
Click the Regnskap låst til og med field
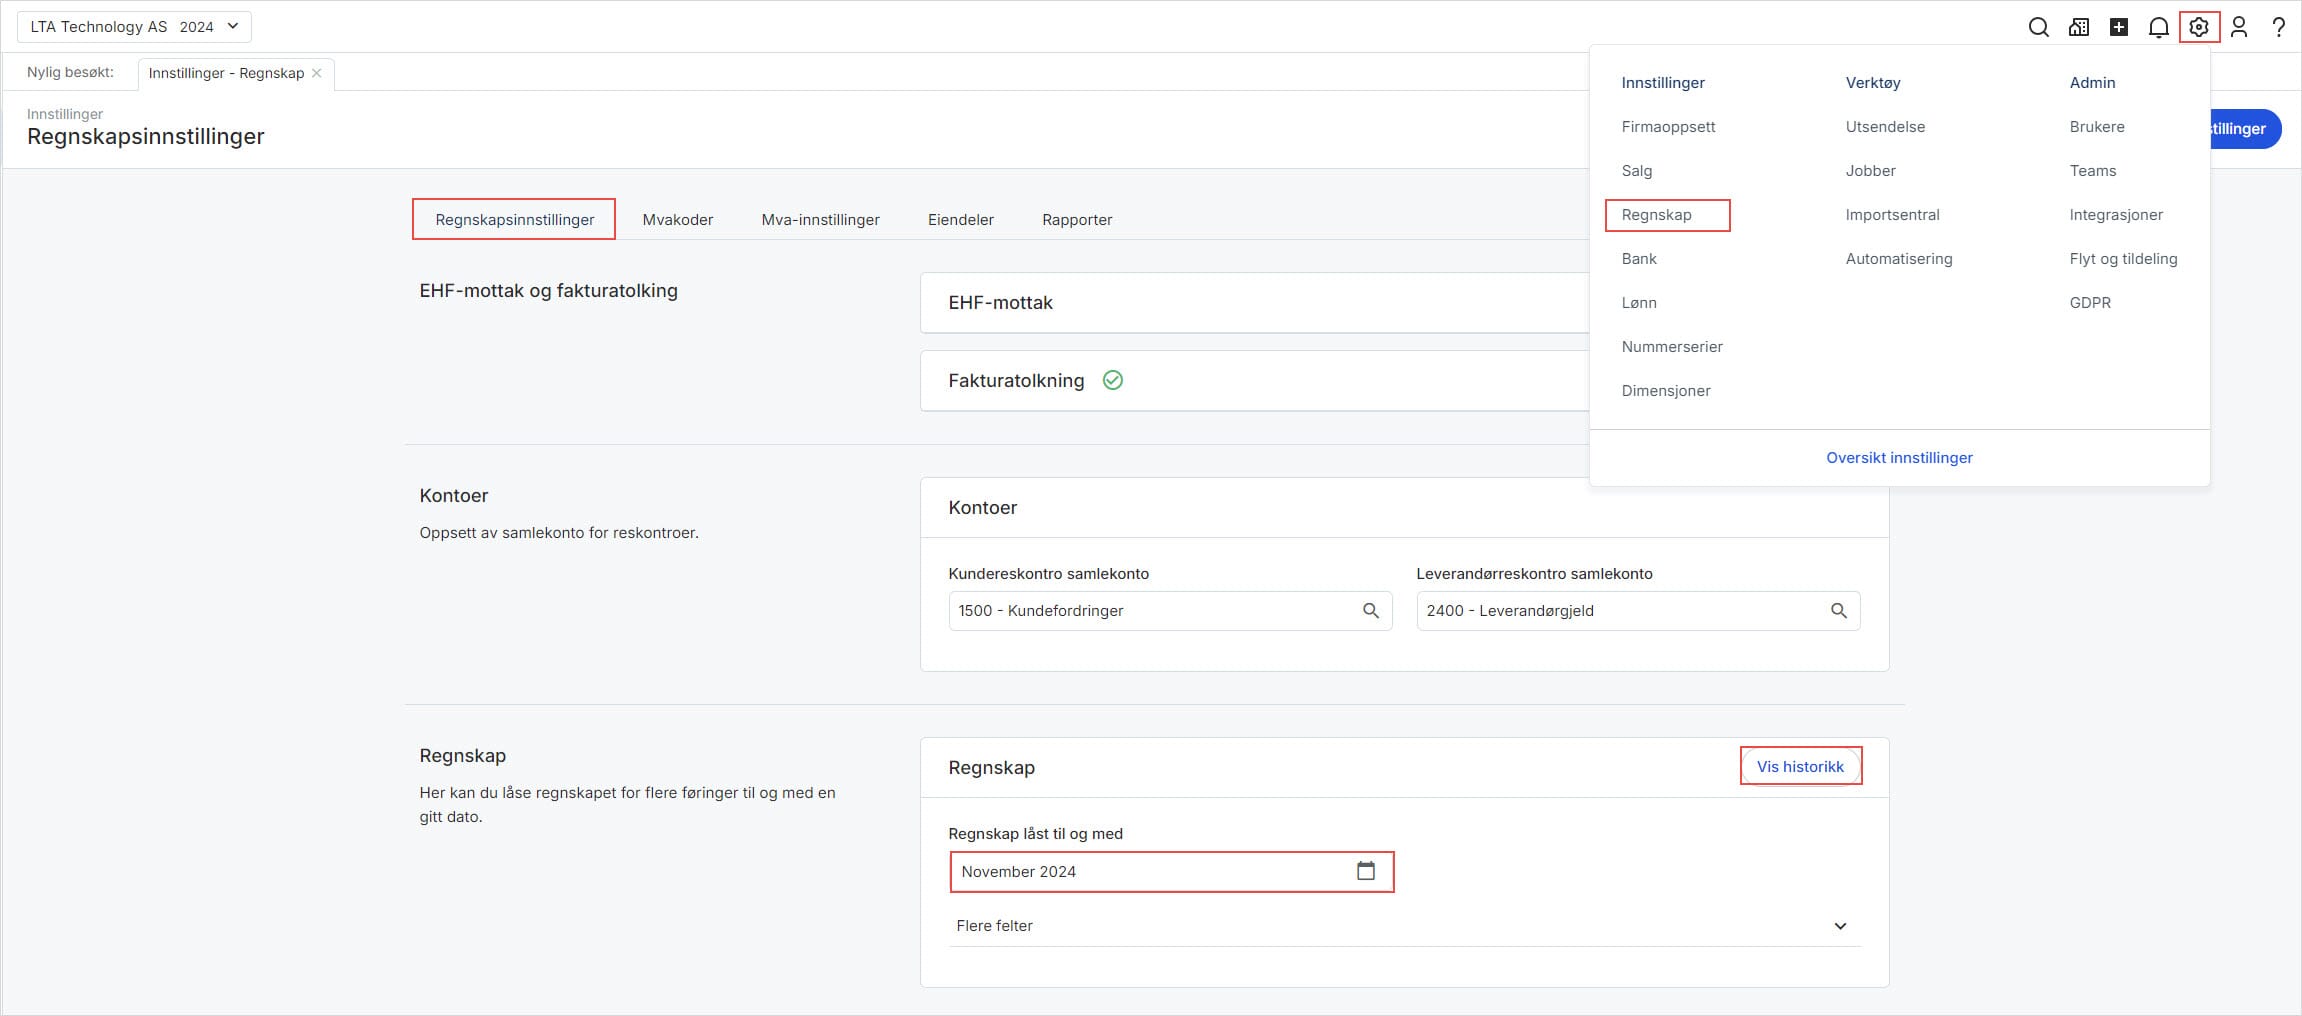[x=1150, y=872]
